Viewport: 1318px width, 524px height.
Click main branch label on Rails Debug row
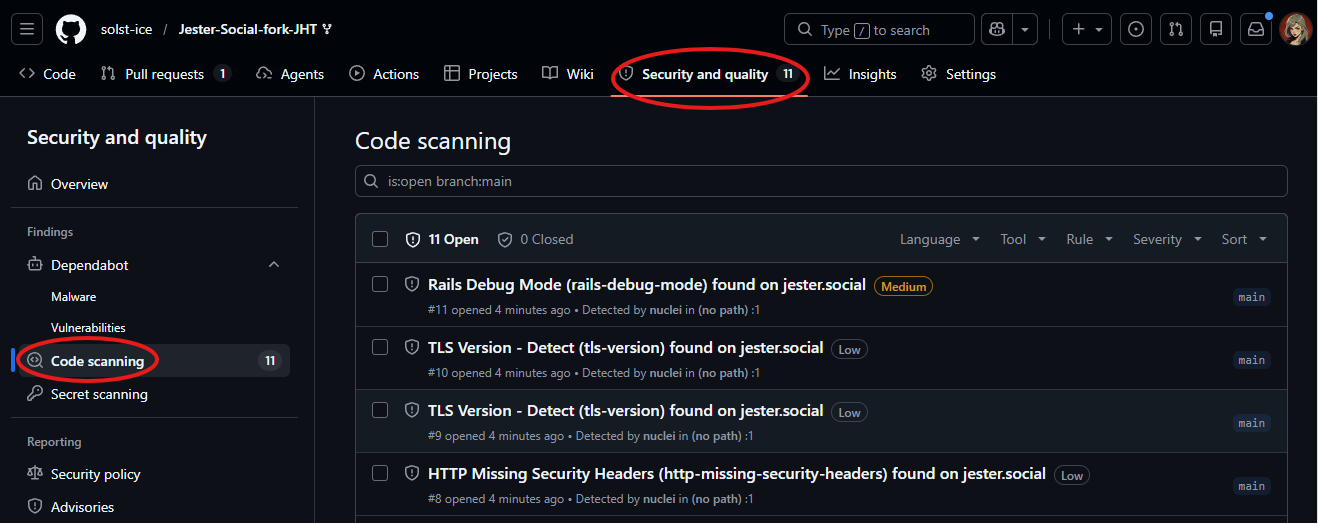tap(1251, 297)
